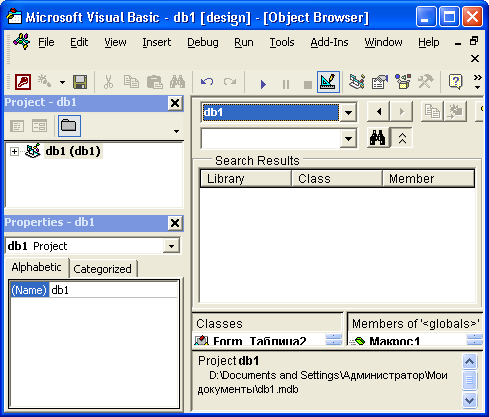
Task: Click the Paste clipboard icon
Action: coord(154,82)
